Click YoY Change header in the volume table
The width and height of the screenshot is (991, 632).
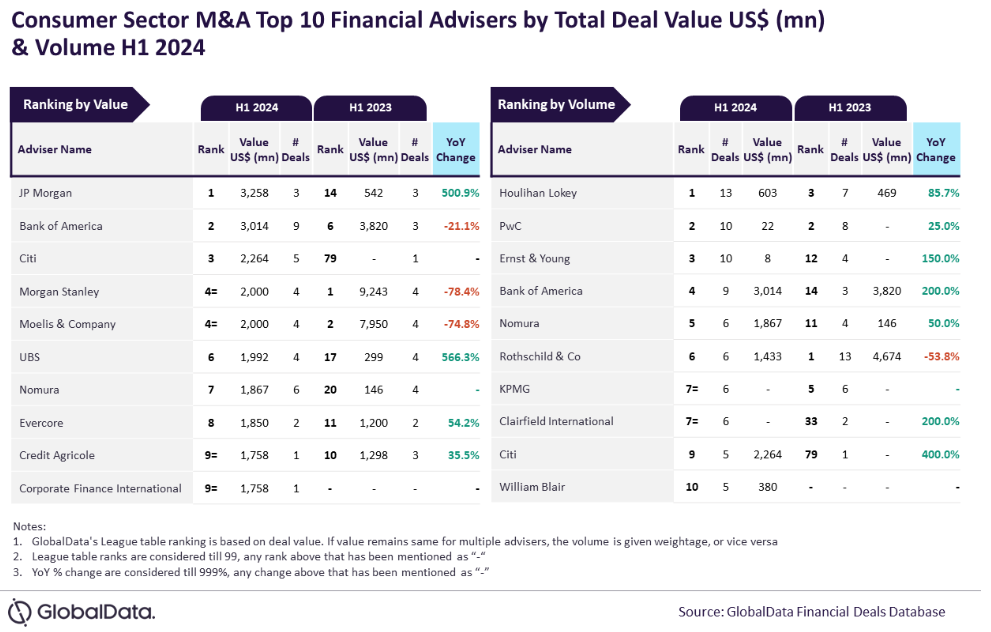pos(936,150)
